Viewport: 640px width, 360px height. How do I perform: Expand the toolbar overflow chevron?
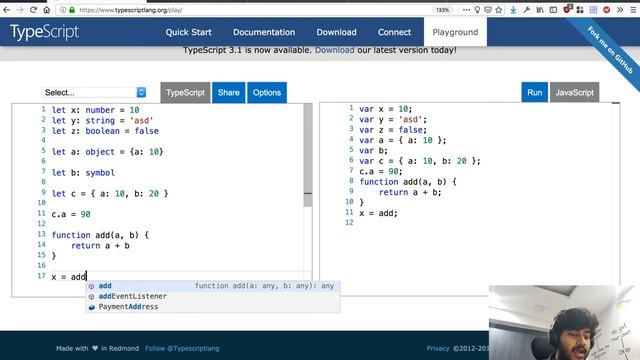[620, 10]
